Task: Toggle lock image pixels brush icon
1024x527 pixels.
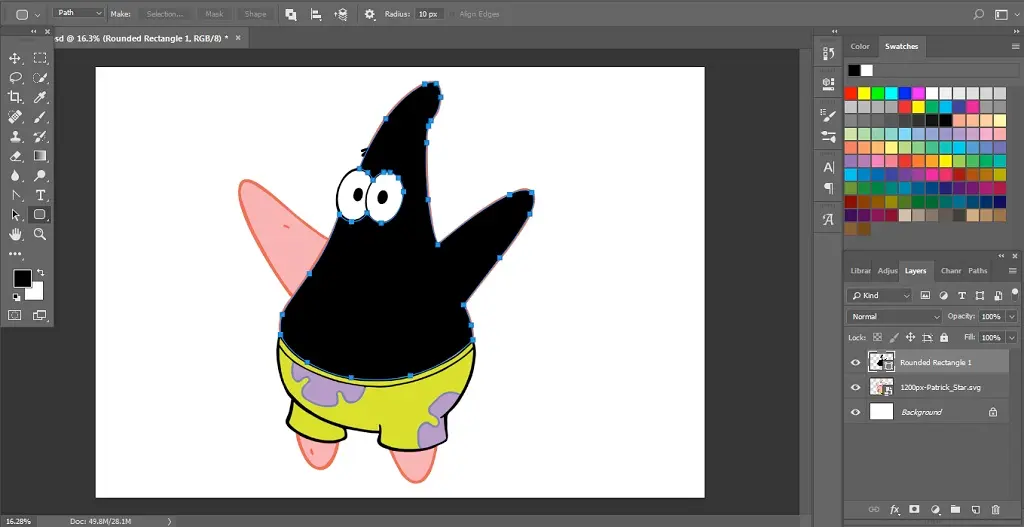Action: click(893, 338)
